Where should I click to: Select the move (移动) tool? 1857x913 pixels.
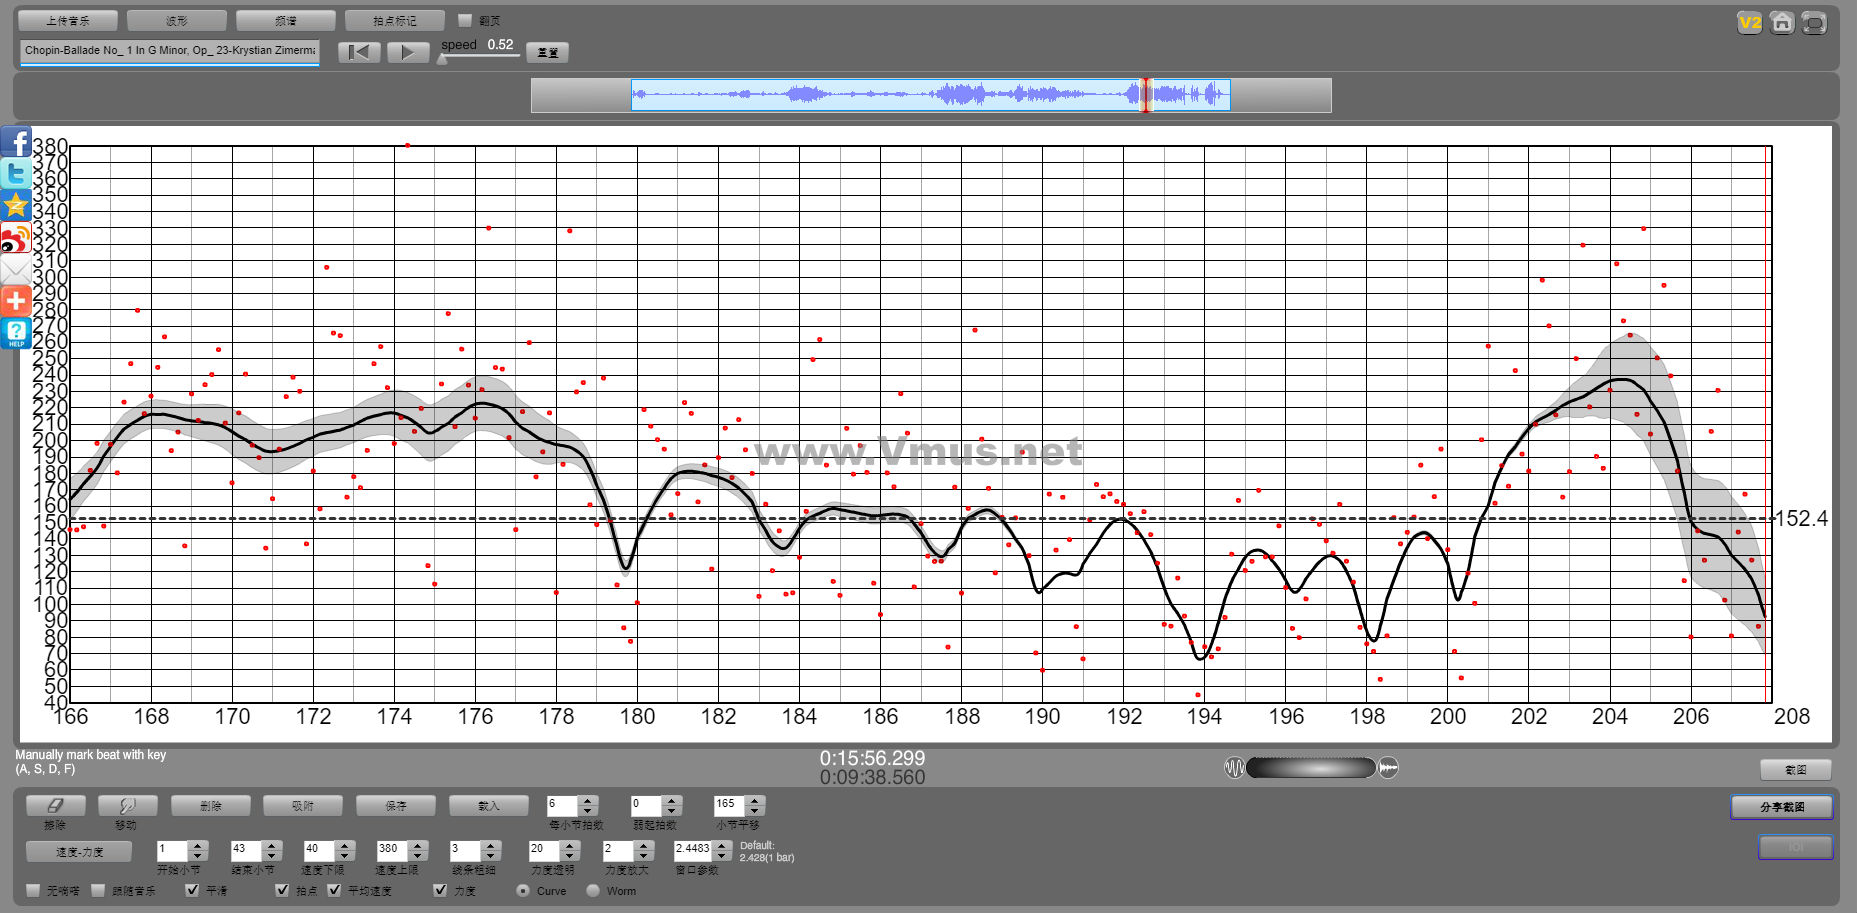pos(127,805)
